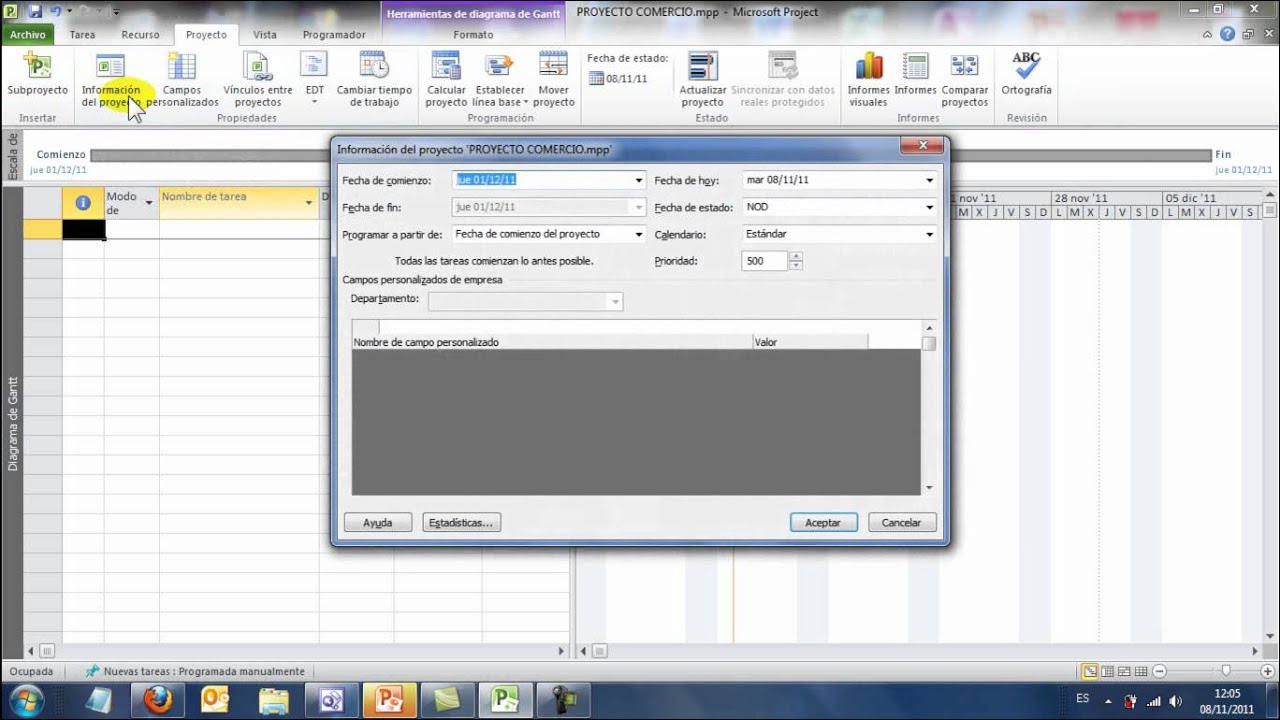Click the timescale zoom slider handle

1227,671
